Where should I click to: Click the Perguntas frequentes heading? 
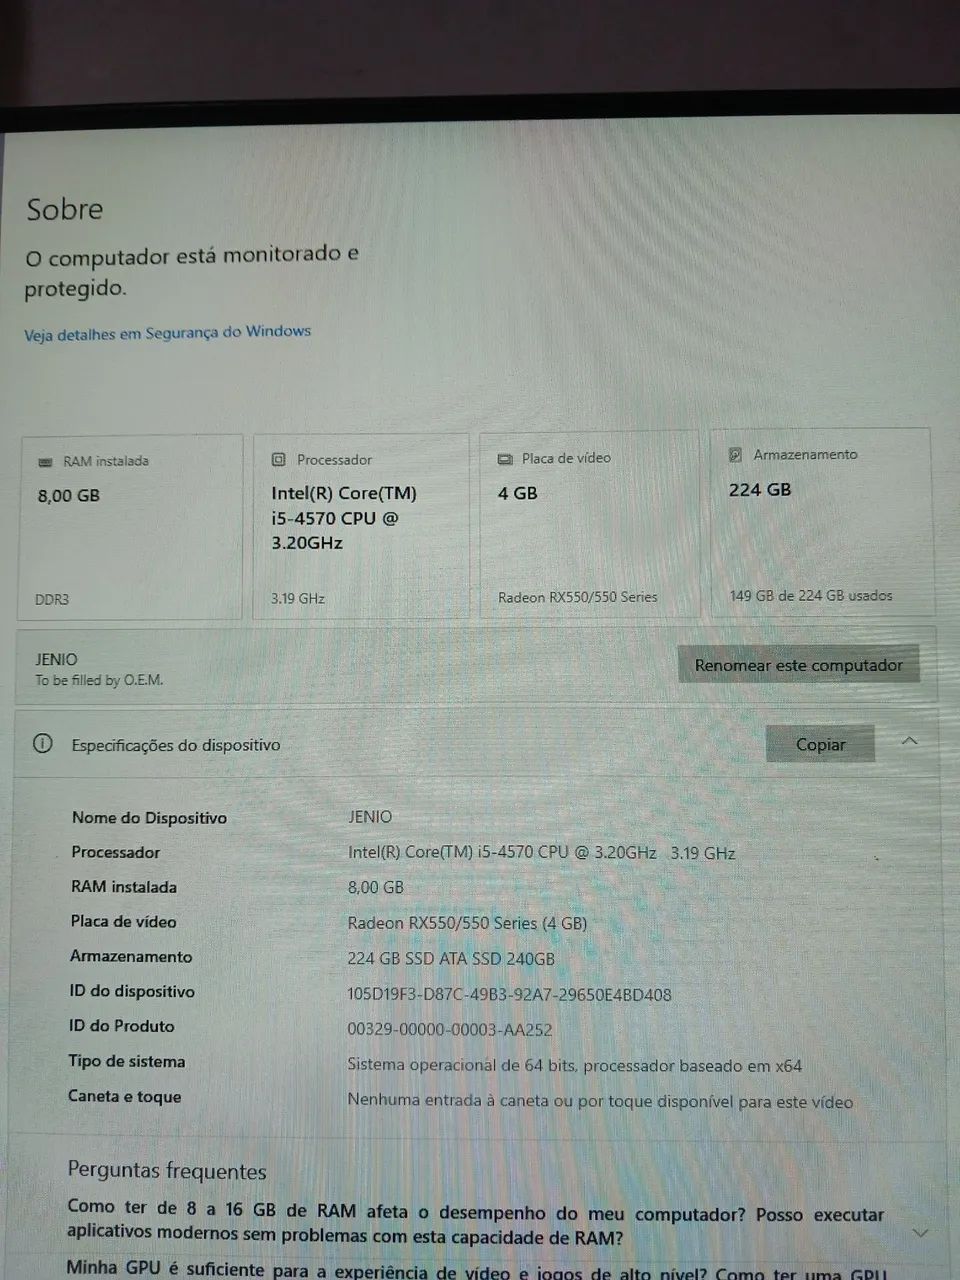click(167, 1171)
